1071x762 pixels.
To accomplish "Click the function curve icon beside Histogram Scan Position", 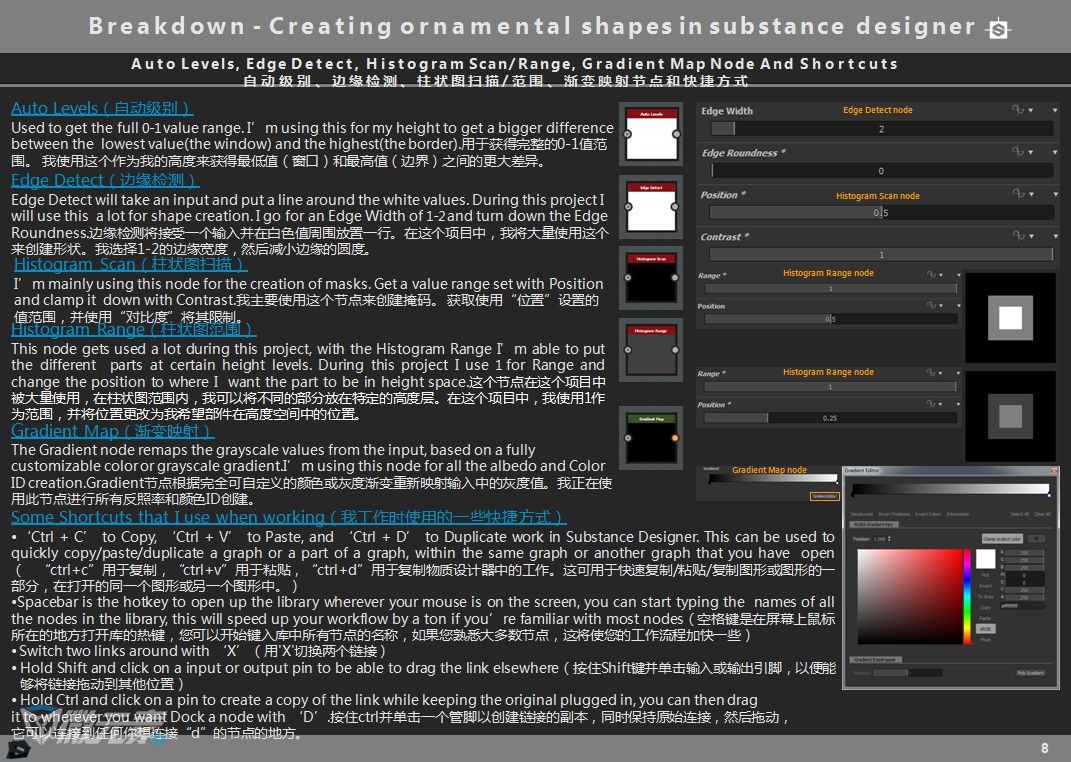I will coord(1018,194).
